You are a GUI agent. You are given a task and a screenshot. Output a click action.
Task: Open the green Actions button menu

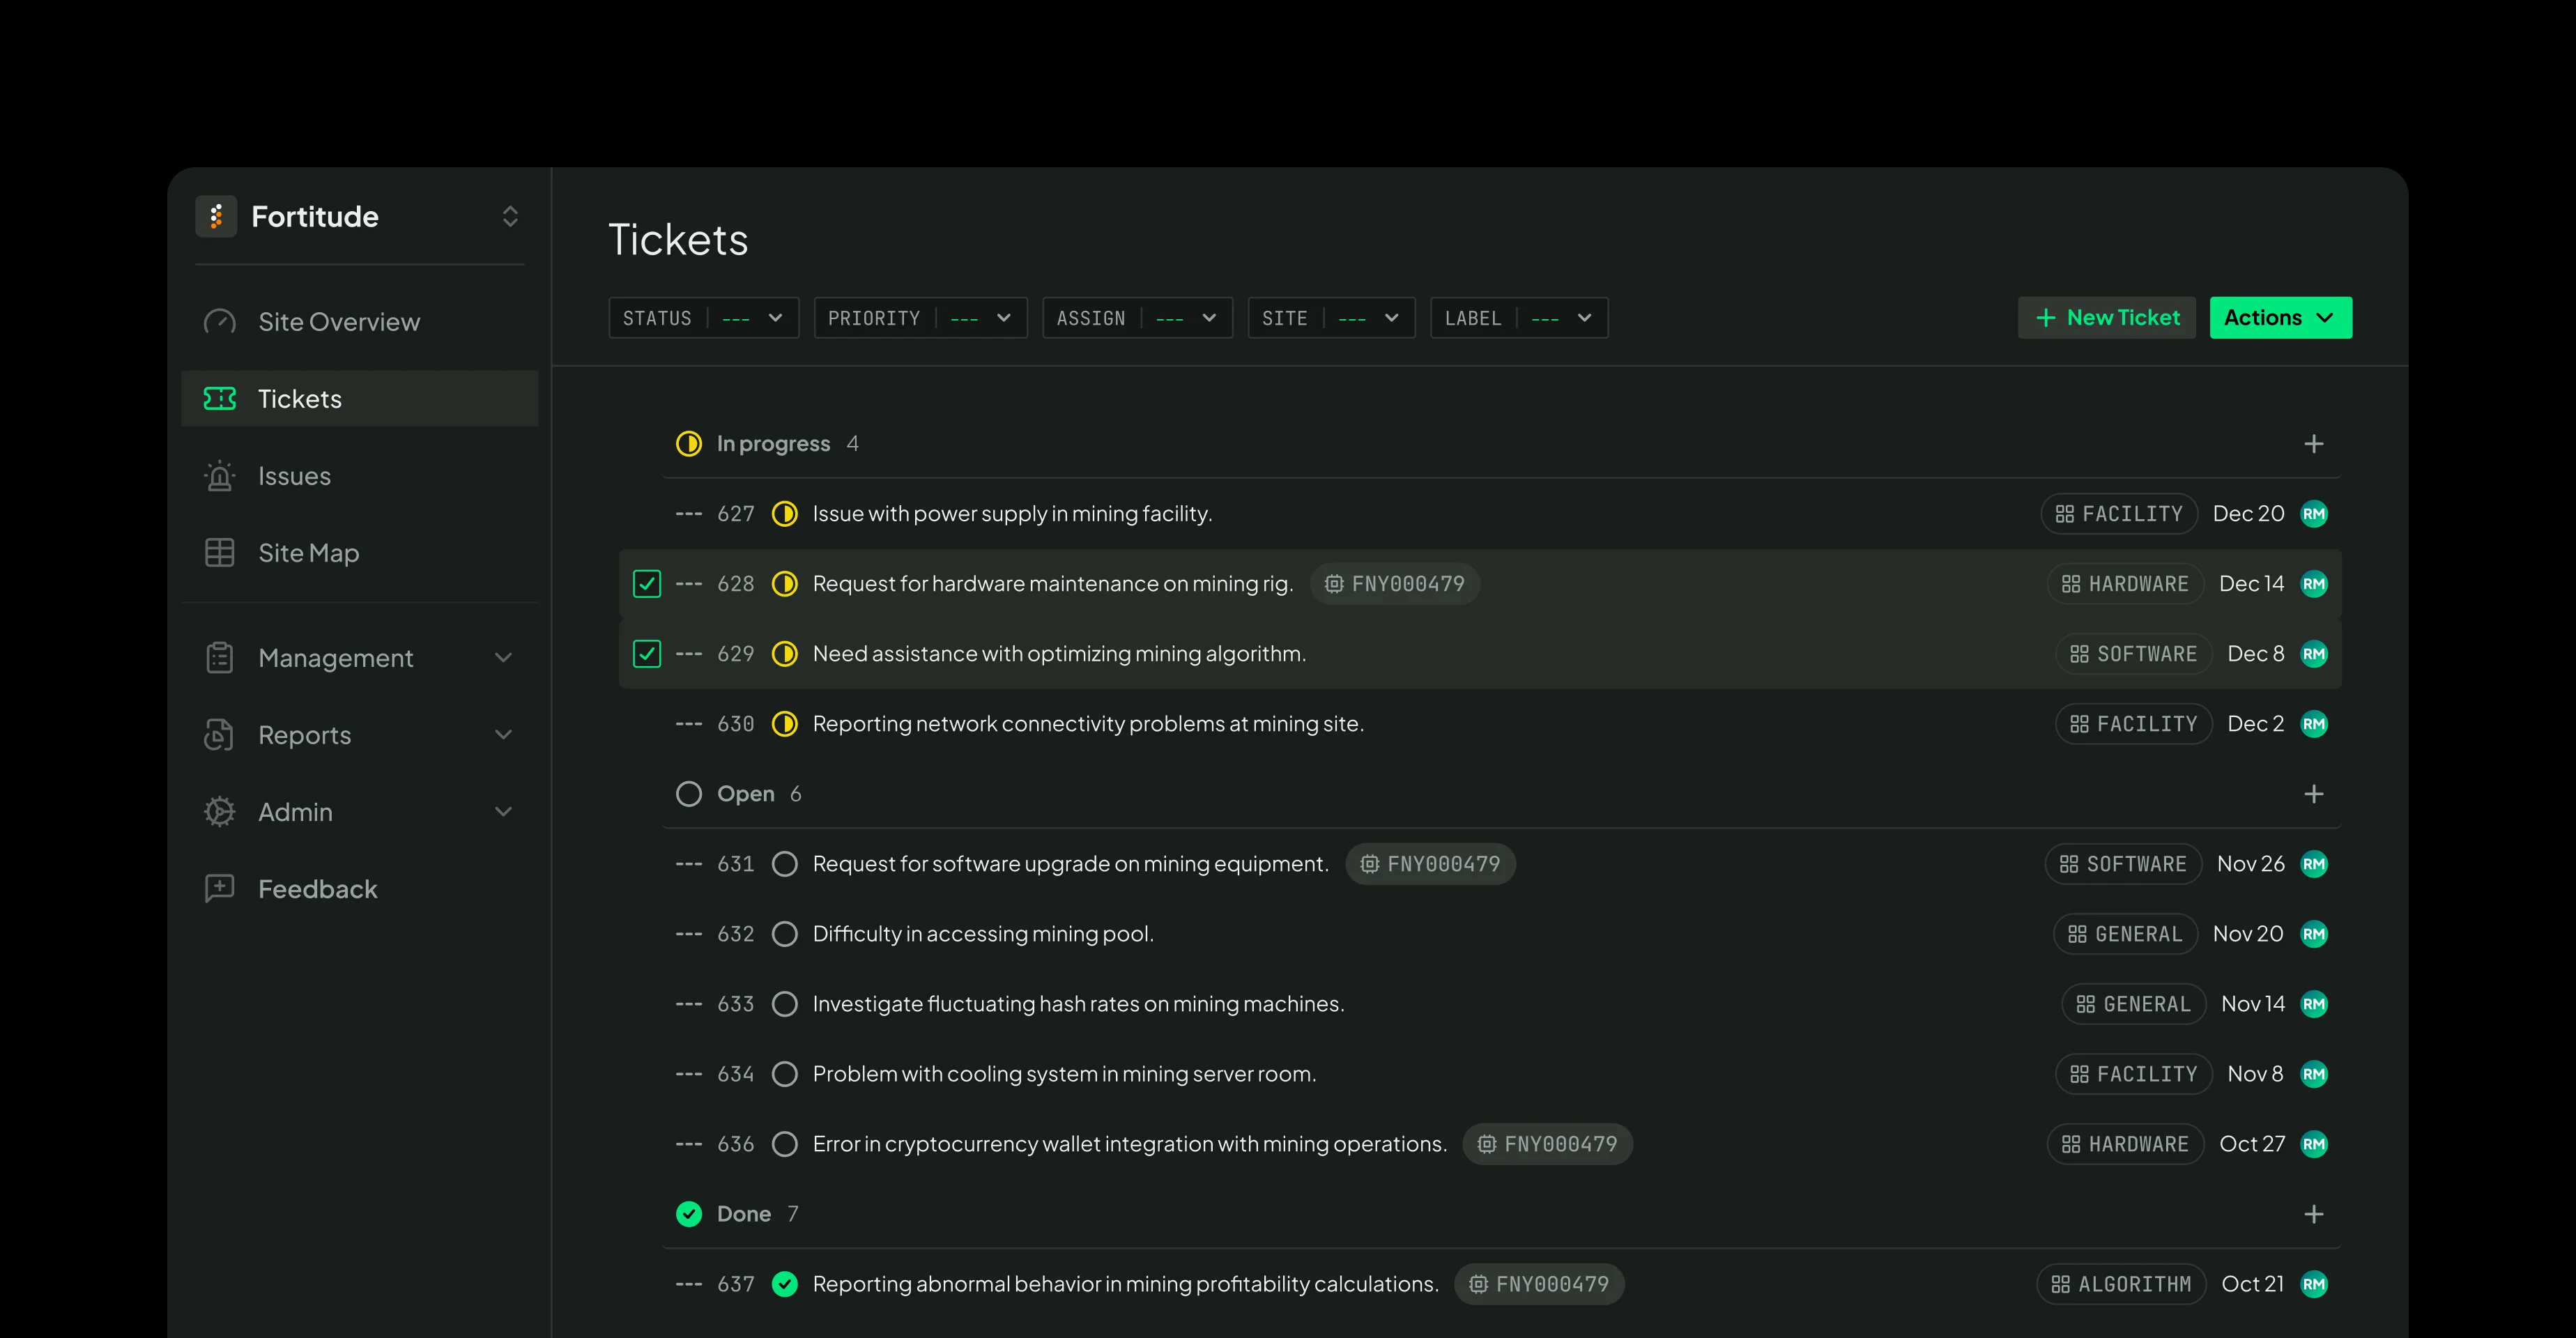2280,318
